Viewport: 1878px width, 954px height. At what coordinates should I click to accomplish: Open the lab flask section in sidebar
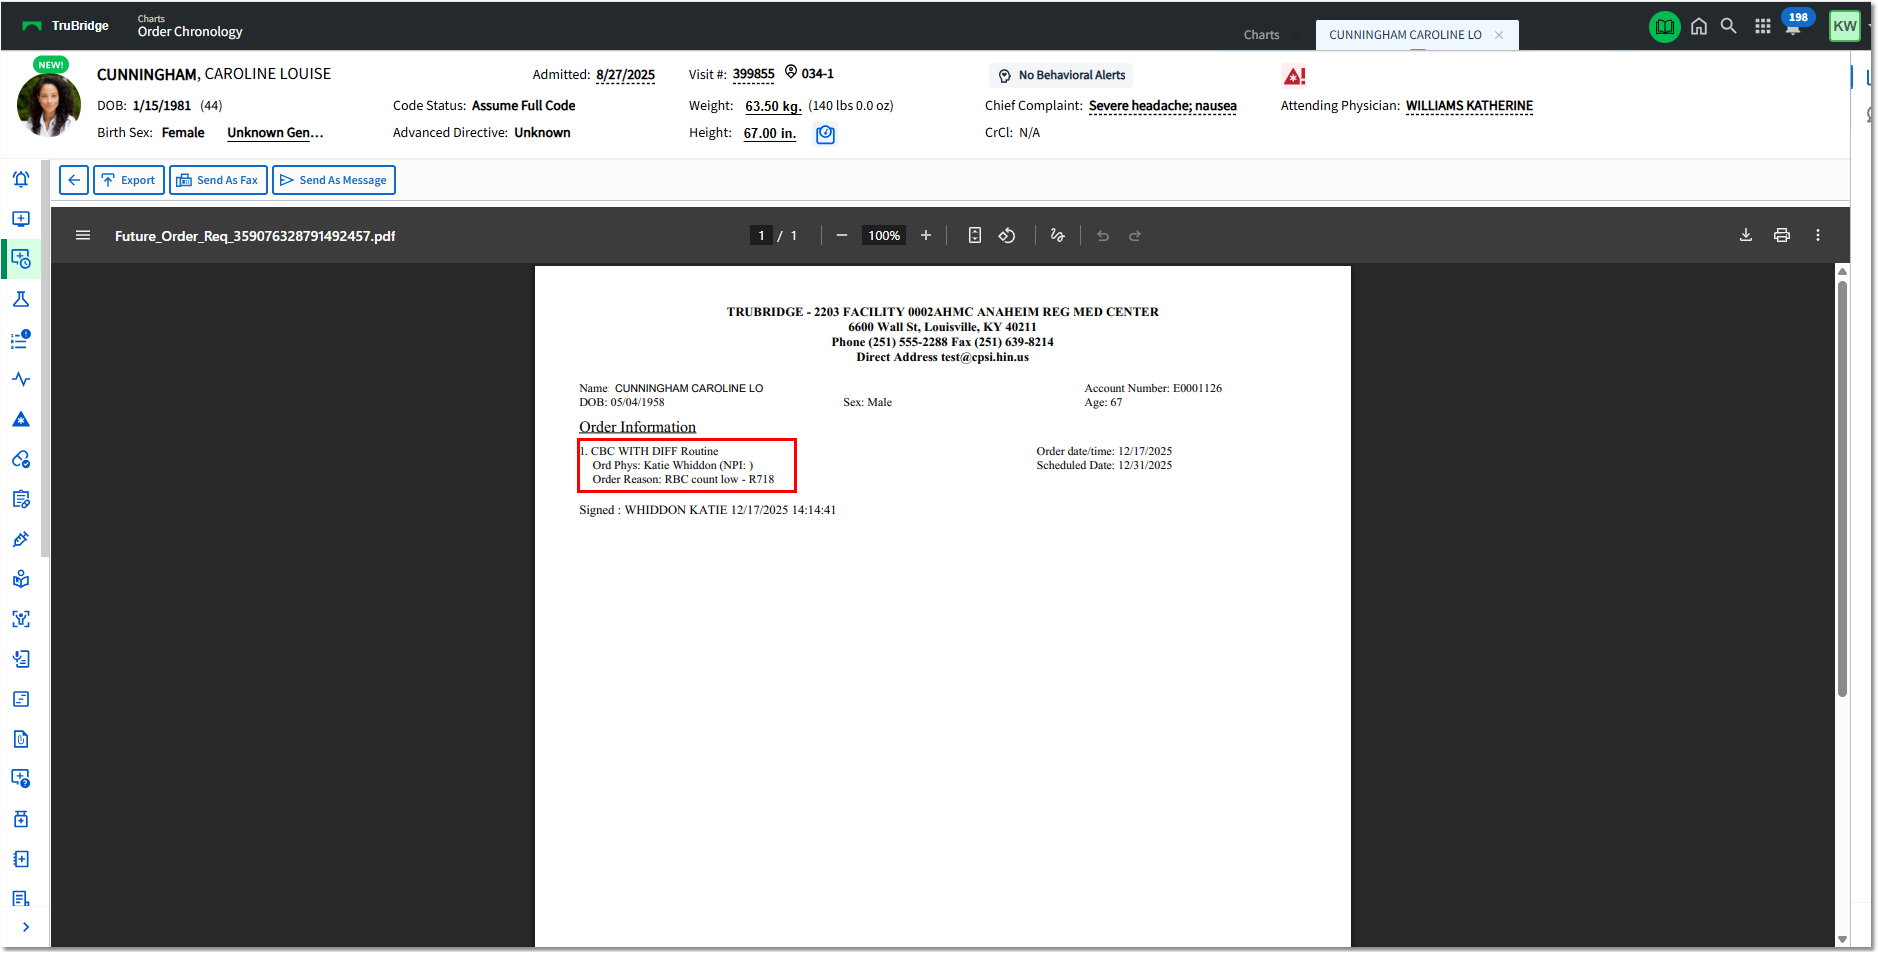point(21,298)
